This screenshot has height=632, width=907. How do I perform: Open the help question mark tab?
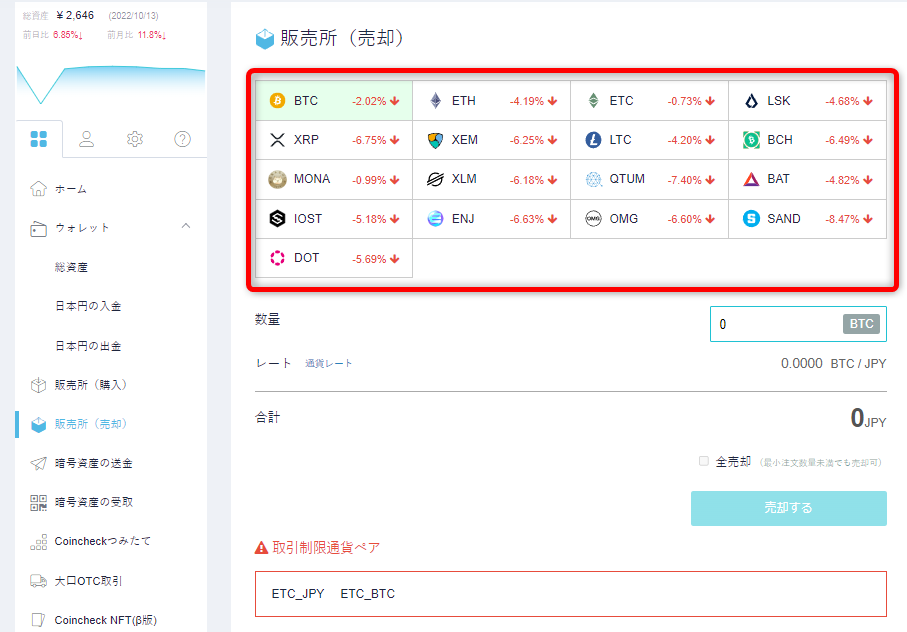click(x=182, y=139)
